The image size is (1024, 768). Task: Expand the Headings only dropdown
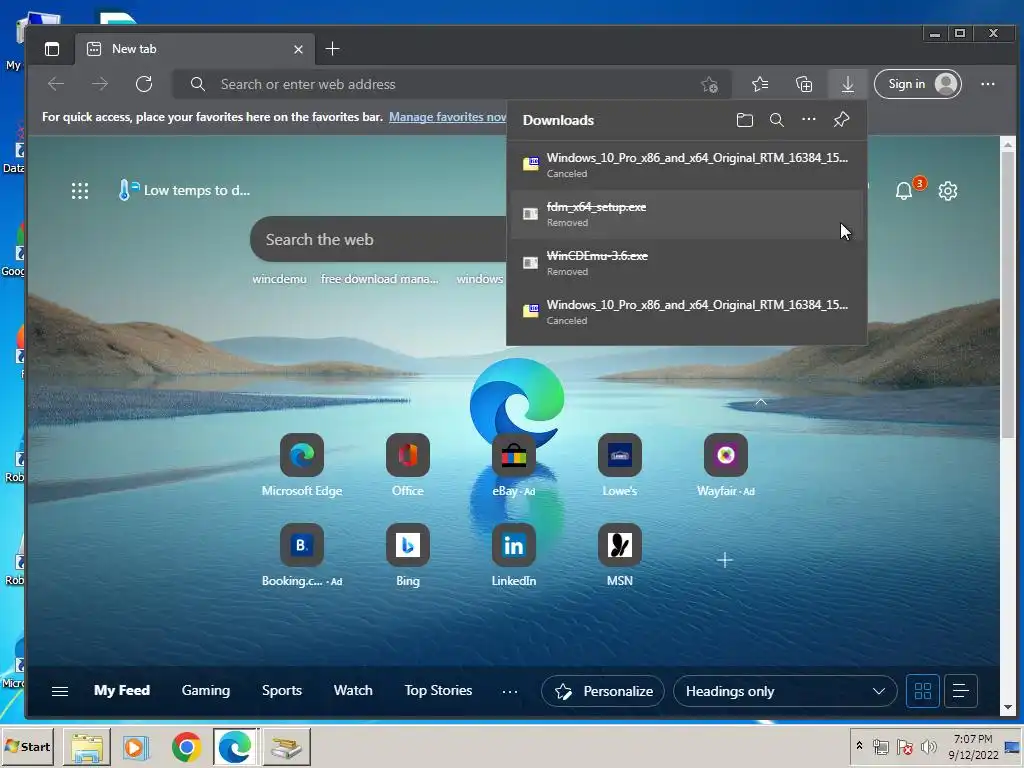[x=785, y=691]
